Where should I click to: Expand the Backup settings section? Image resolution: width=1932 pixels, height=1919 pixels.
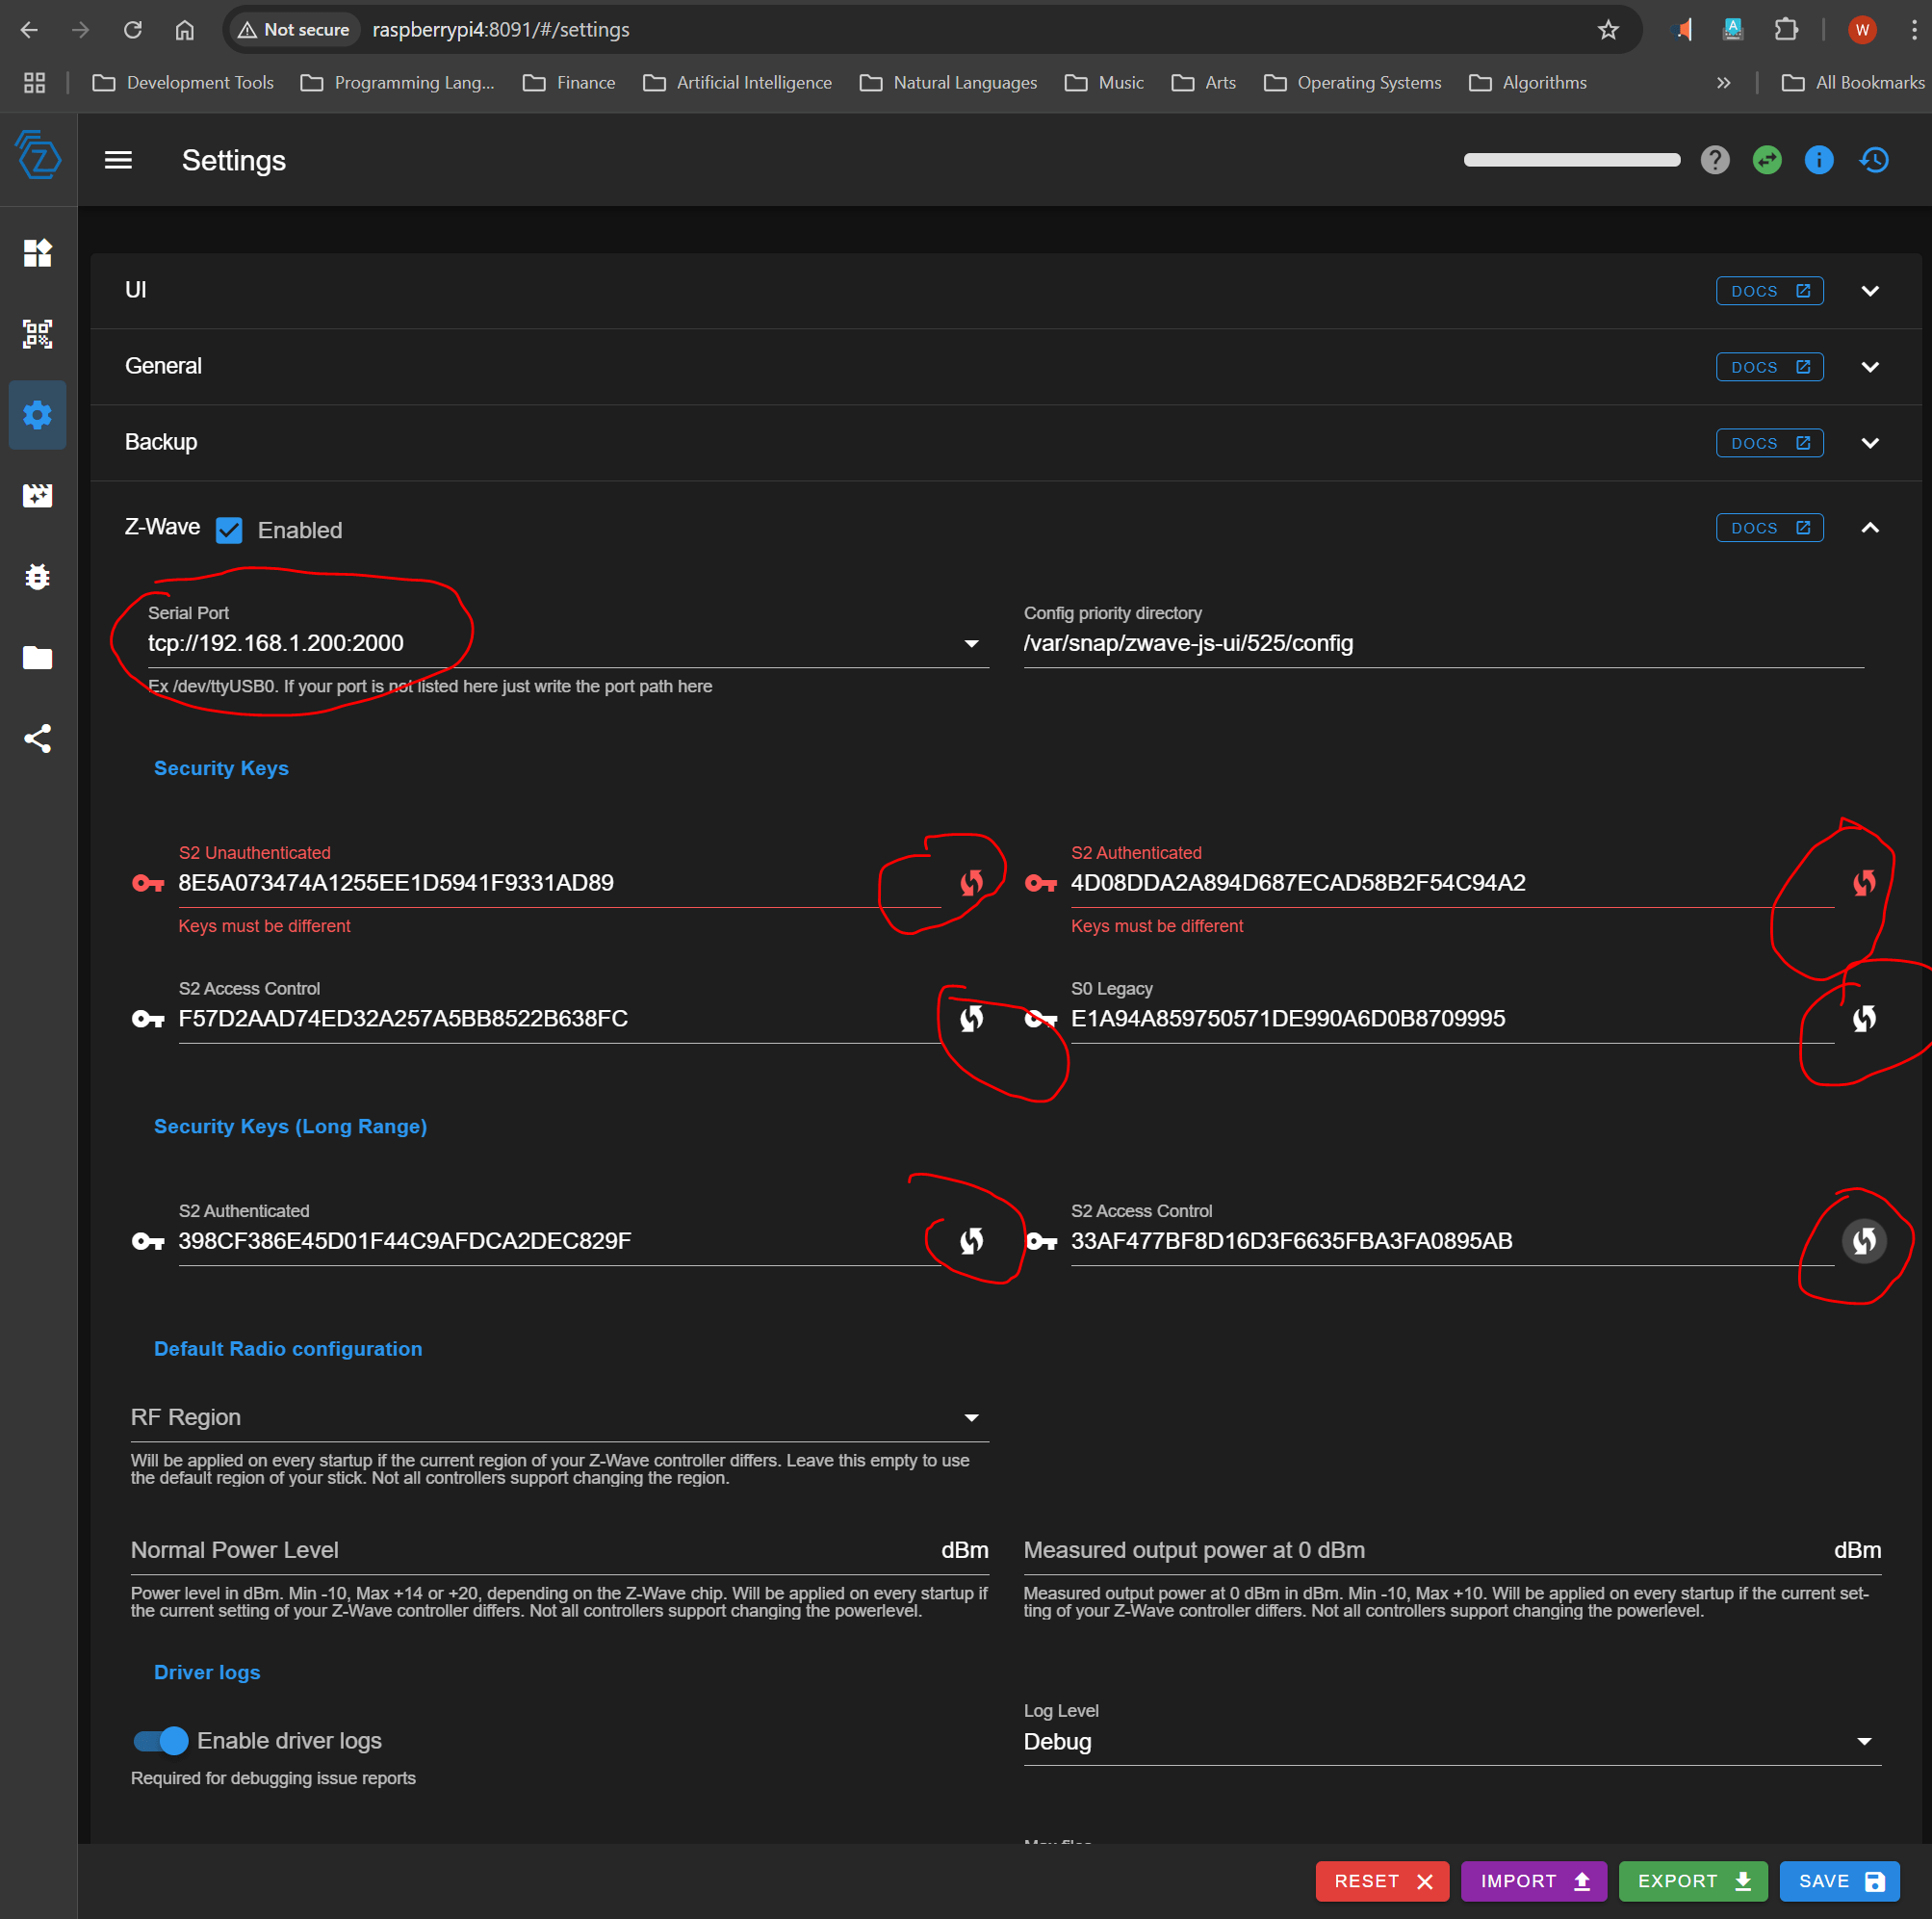pyautogui.click(x=1870, y=443)
